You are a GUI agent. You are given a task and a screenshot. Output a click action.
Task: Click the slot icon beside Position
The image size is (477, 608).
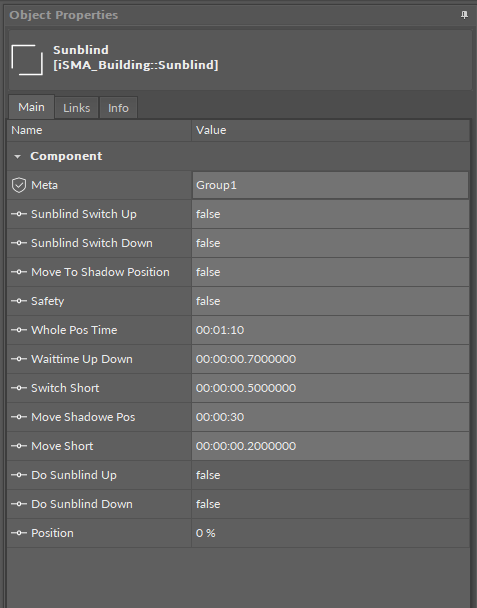click(x=19, y=533)
